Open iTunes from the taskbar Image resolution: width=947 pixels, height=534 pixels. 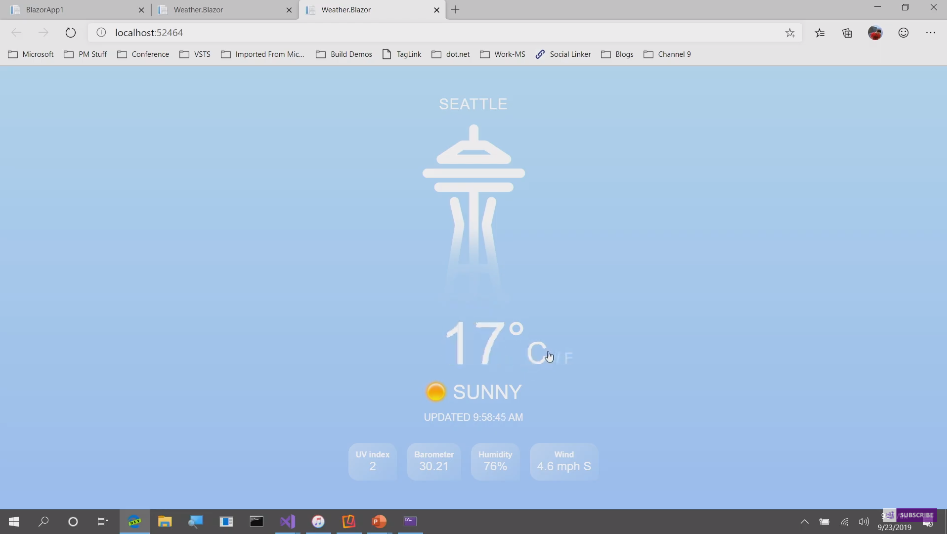pyautogui.click(x=318, y=521)
